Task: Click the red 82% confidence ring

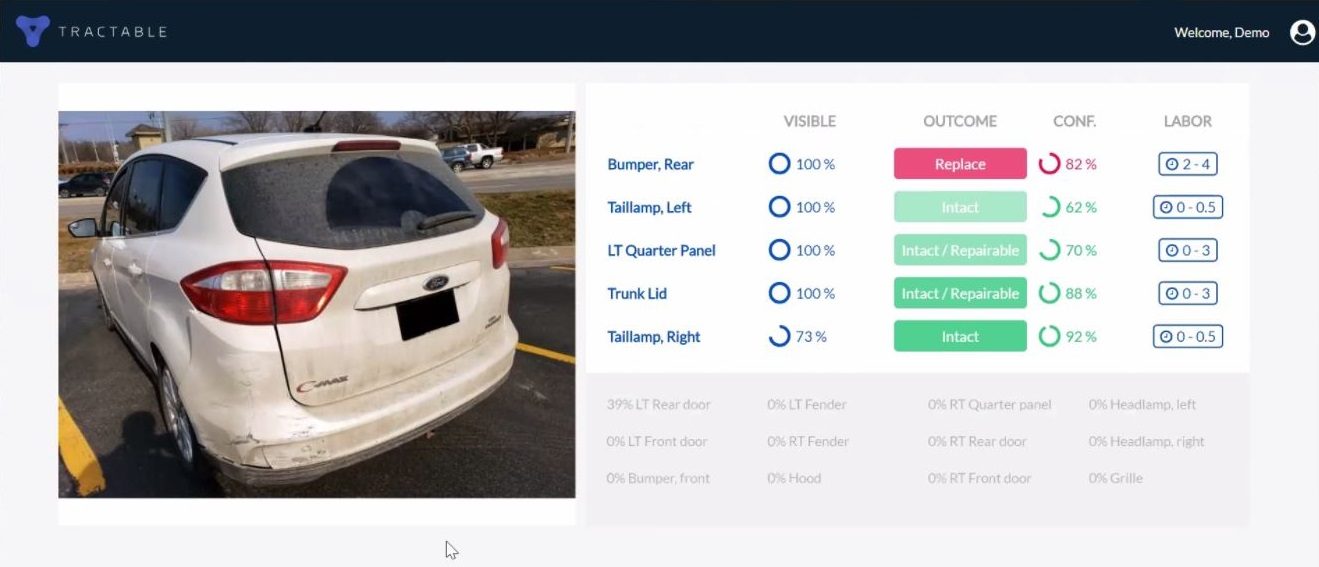Action: coord(1049,164)
